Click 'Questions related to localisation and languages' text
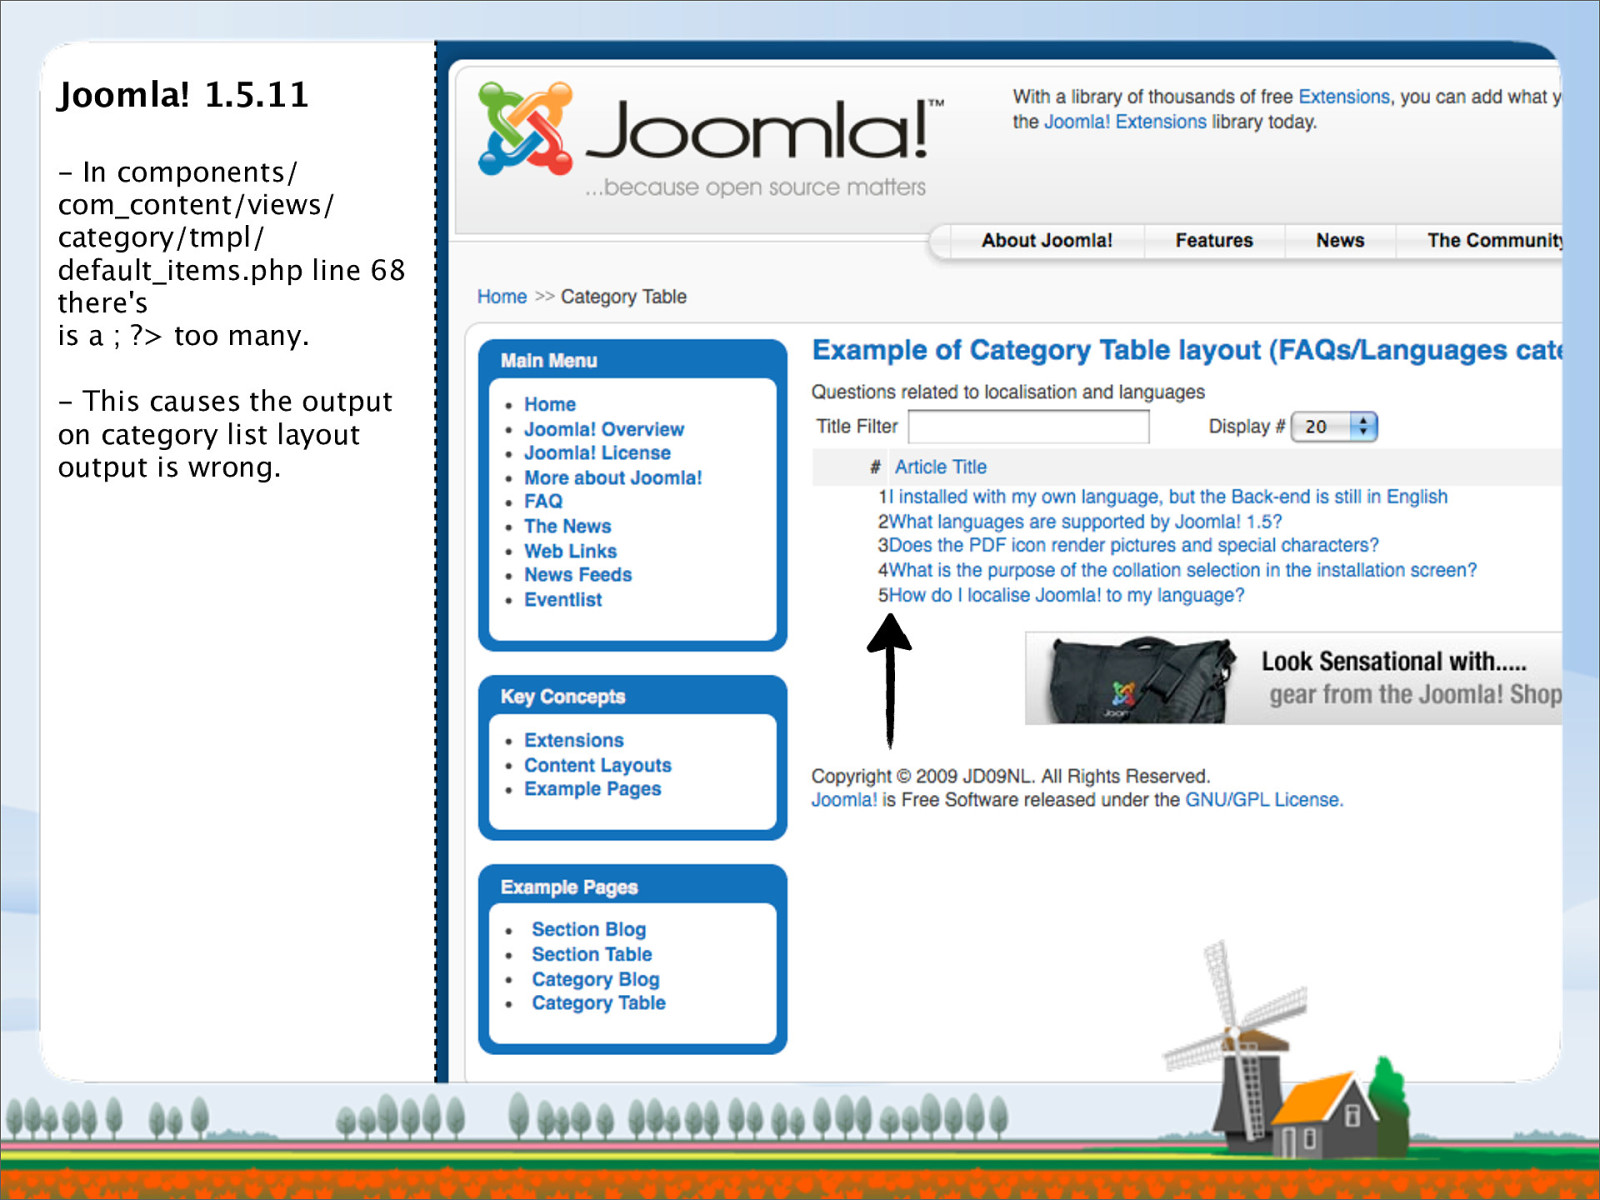This screenshot has width=1600, height=1200. 1008,392
